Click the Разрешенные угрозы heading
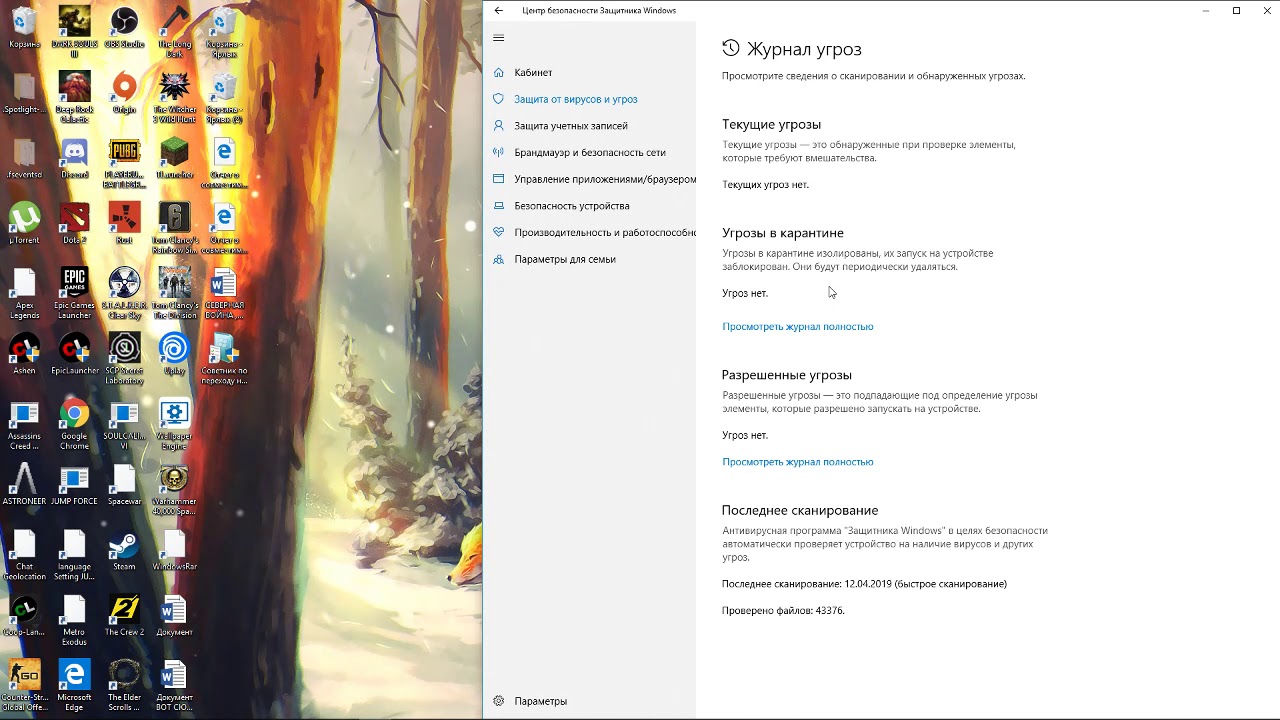This screenshot has height=720, width=1280. [x=787, y=375]
